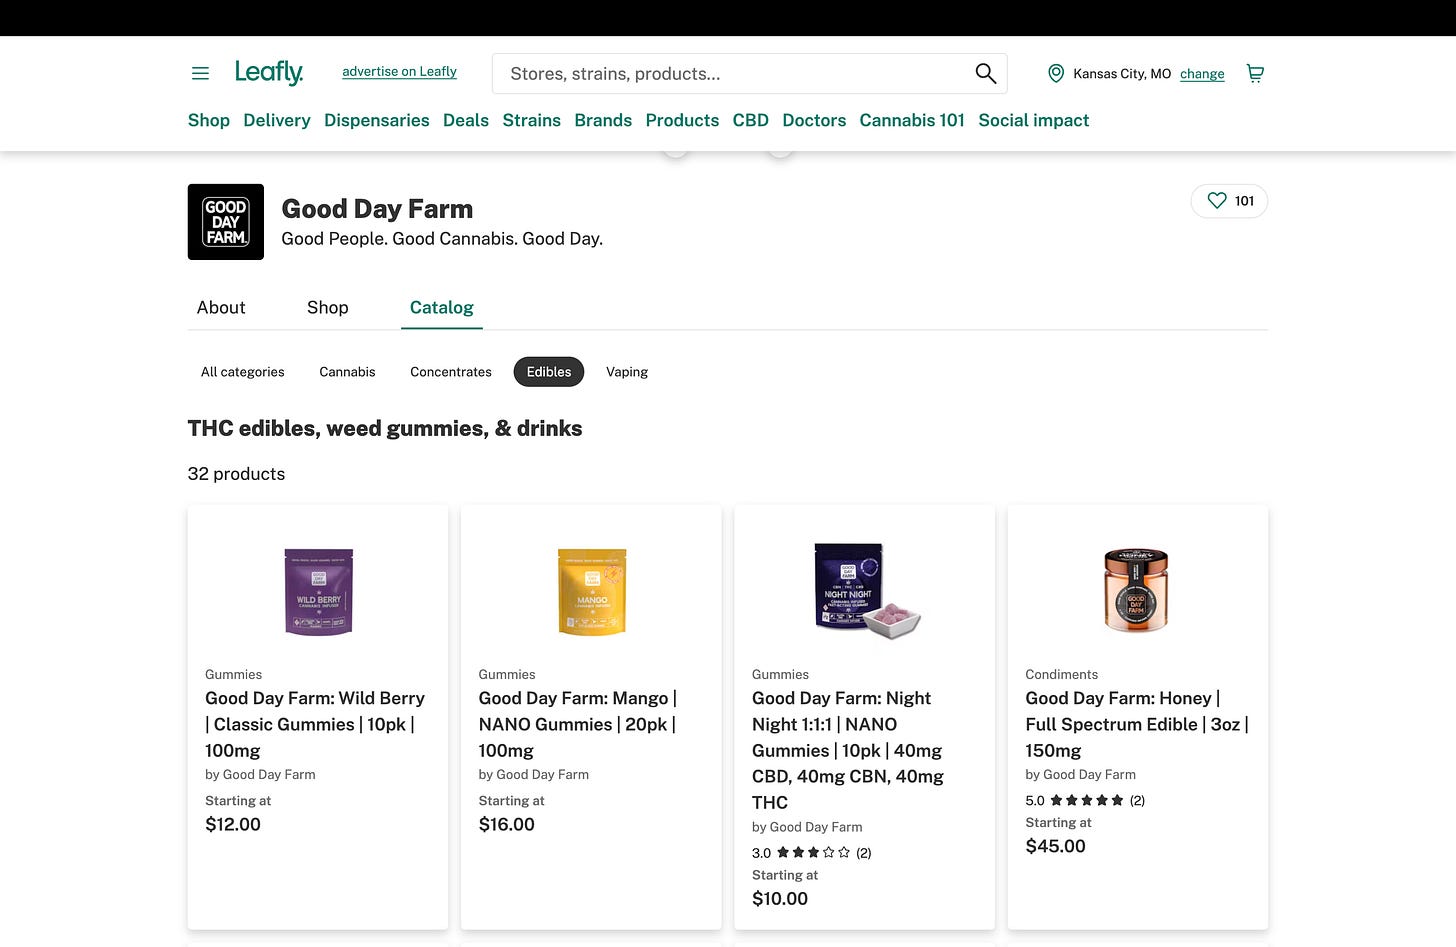Open the Strains nav item

532,120
